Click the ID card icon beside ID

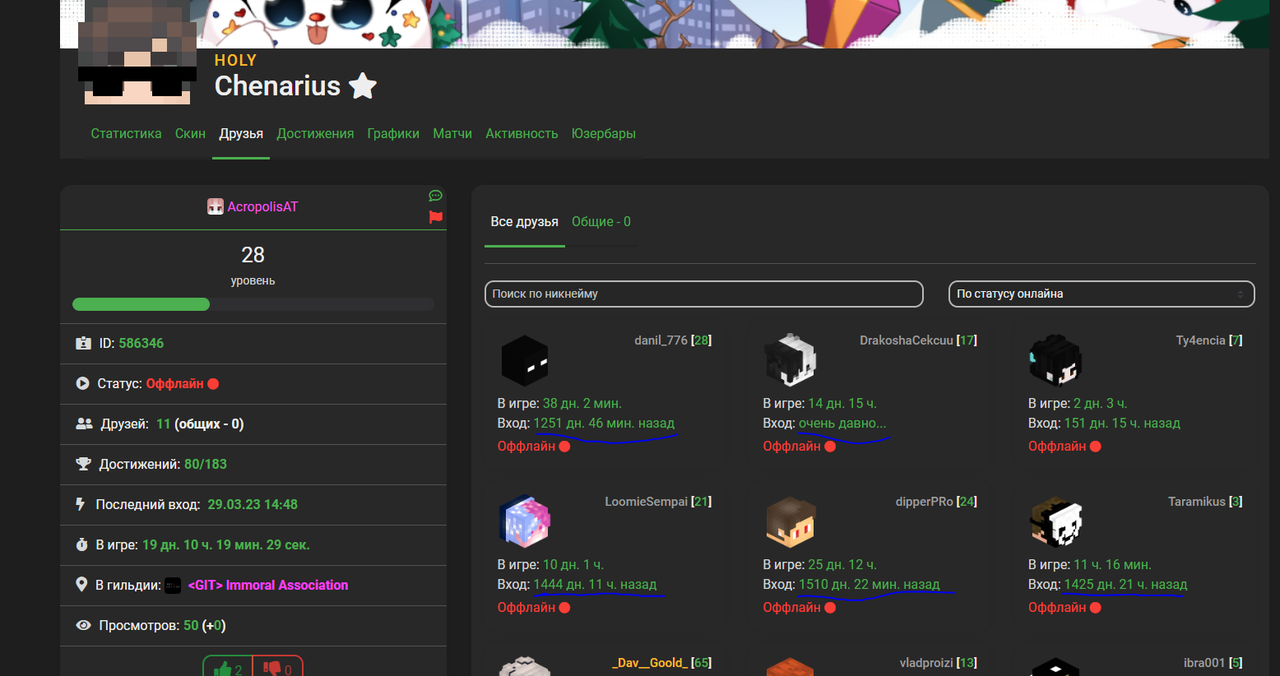coord(83,343)
